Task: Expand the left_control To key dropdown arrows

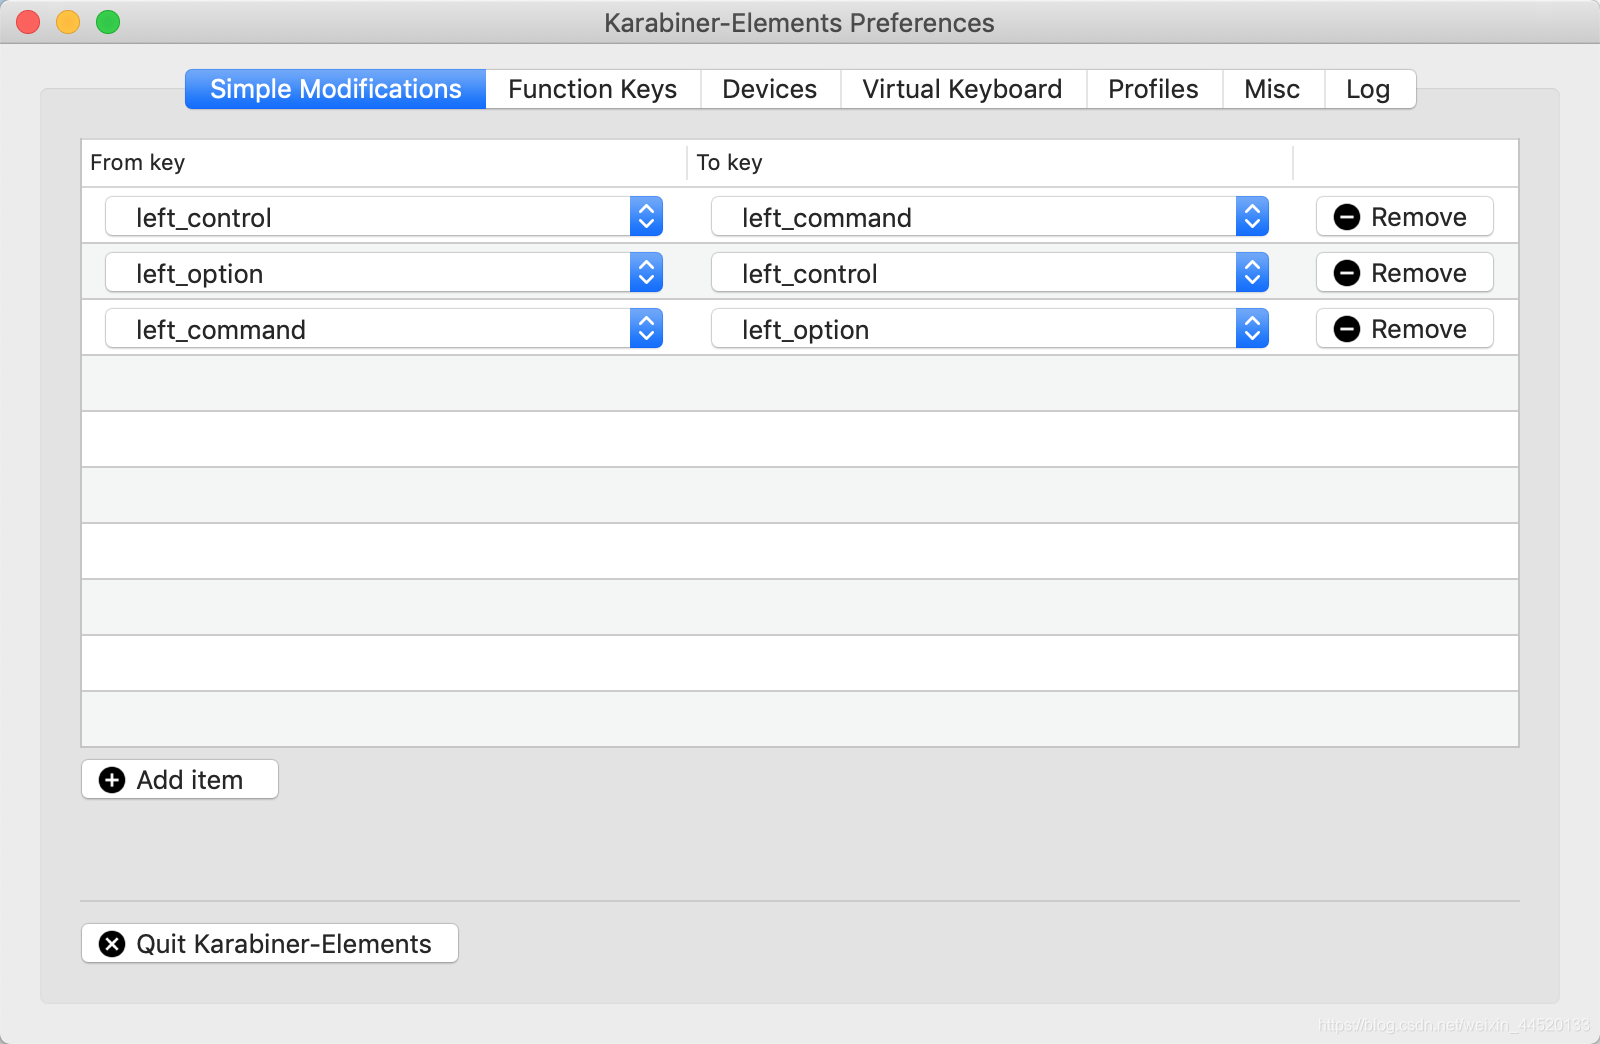Action: coord(1252,273)
